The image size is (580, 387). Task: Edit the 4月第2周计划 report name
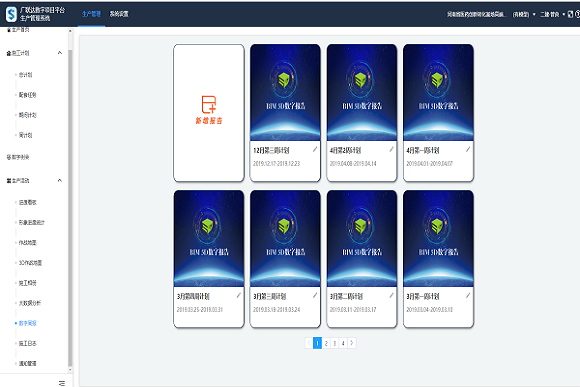(x=391, y=149)
